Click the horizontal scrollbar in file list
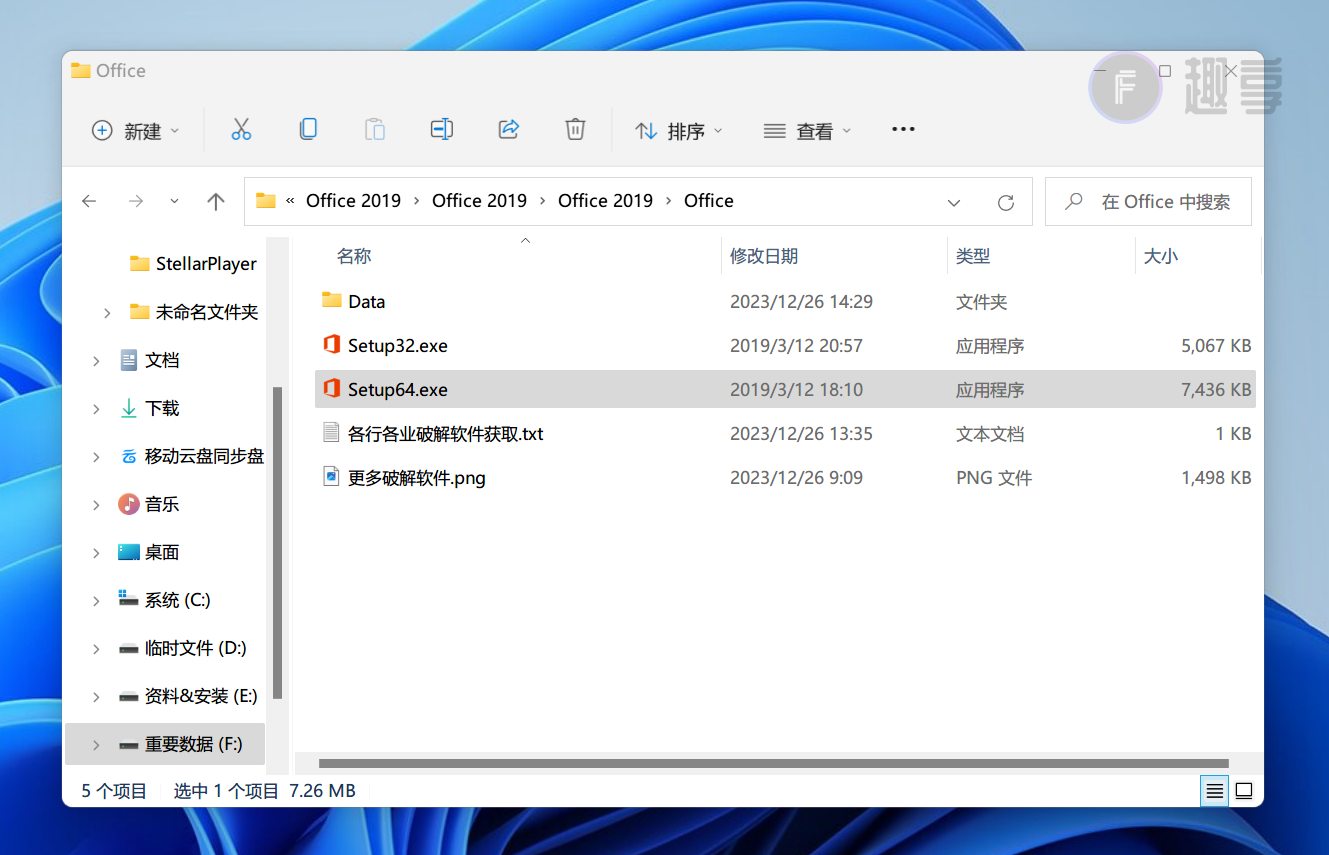This screenshot has height=855, width=1329. click(x=773, y=763)
